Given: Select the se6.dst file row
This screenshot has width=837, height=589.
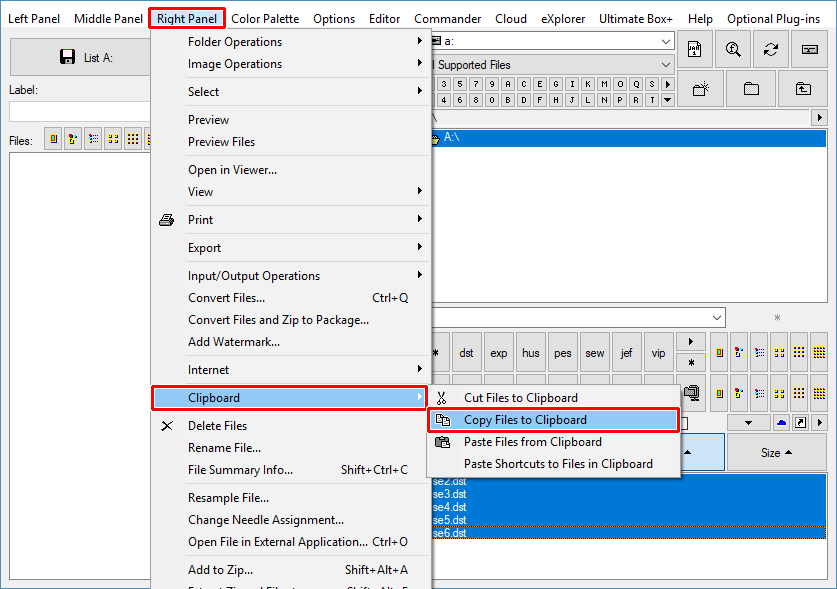Looking at the screenshot, I should pyautogui.click(x=629, y=533).
